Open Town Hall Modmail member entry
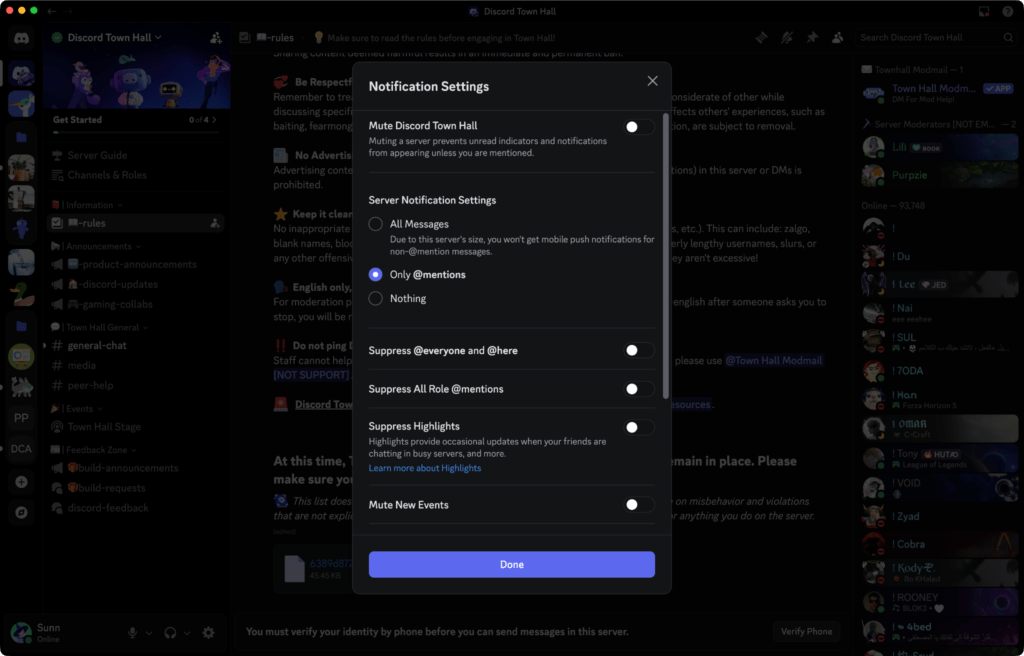1024x656 pixels. pyautogui.click(x=938, y=93)
